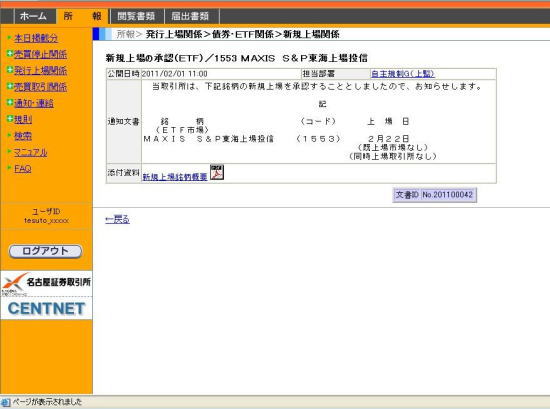The height and width of the screenshot is (409, 550).
Task: Open the 通知・連絡 sidebar link
Action: point(34,103)
